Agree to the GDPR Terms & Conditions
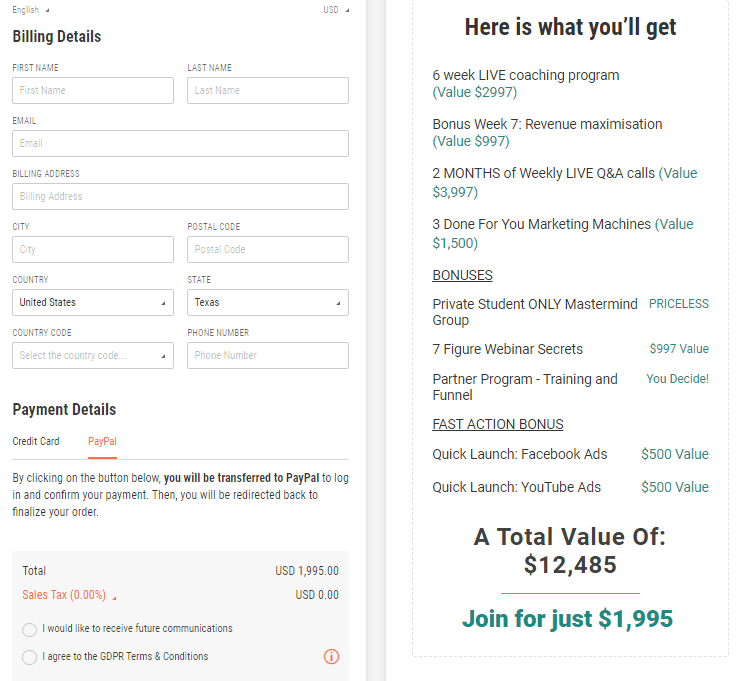736x681 pixels. click(x=30, y=657)
